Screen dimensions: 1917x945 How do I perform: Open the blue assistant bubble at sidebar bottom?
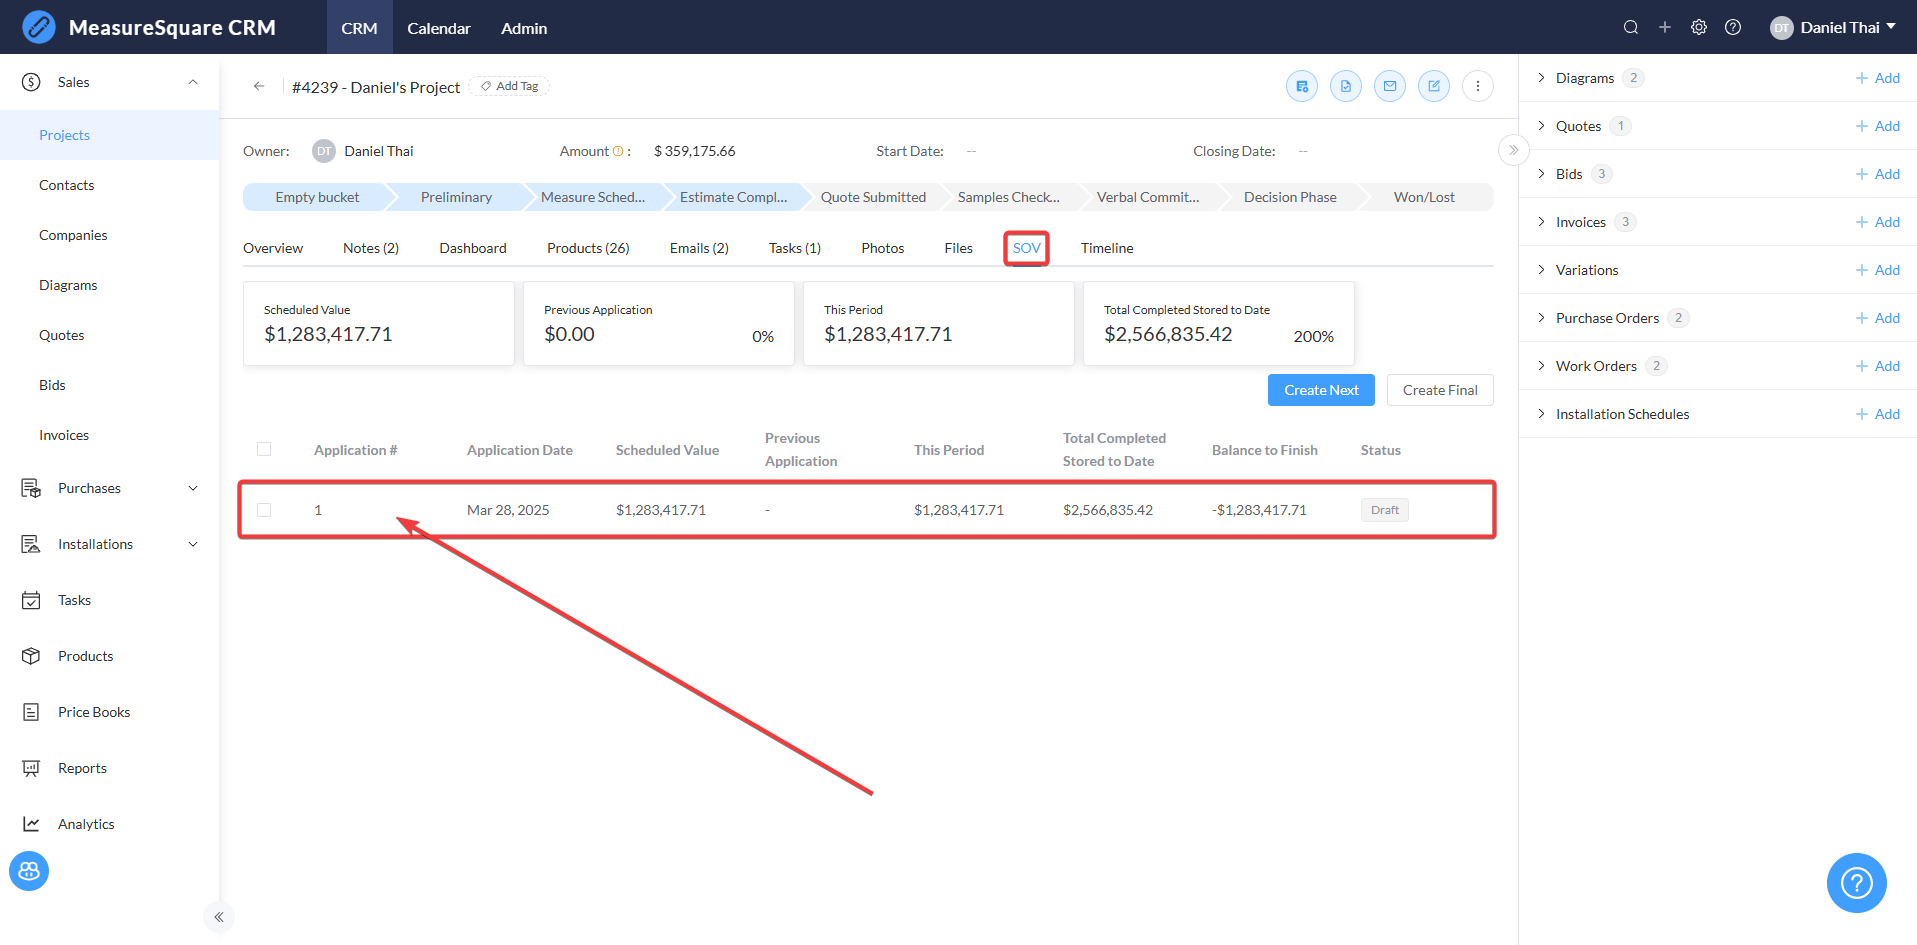coord(29,871)
